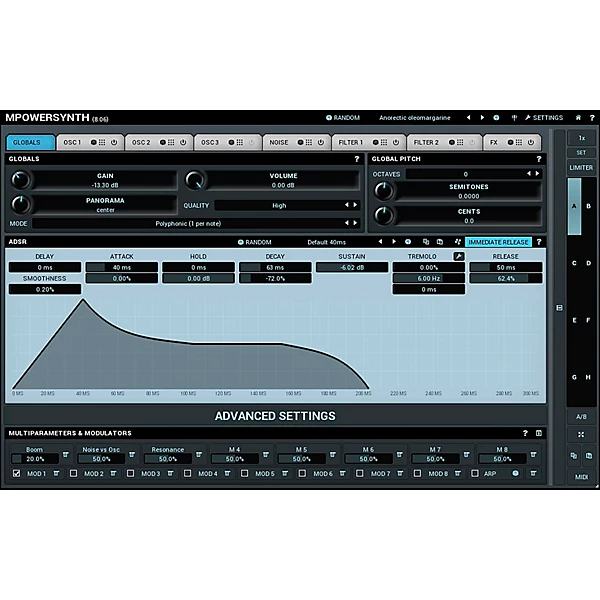Image resolution: width=600 pixels, height=600 pixels.
Task: Click the QUALITY right arrow
Action: coord(355,205)
